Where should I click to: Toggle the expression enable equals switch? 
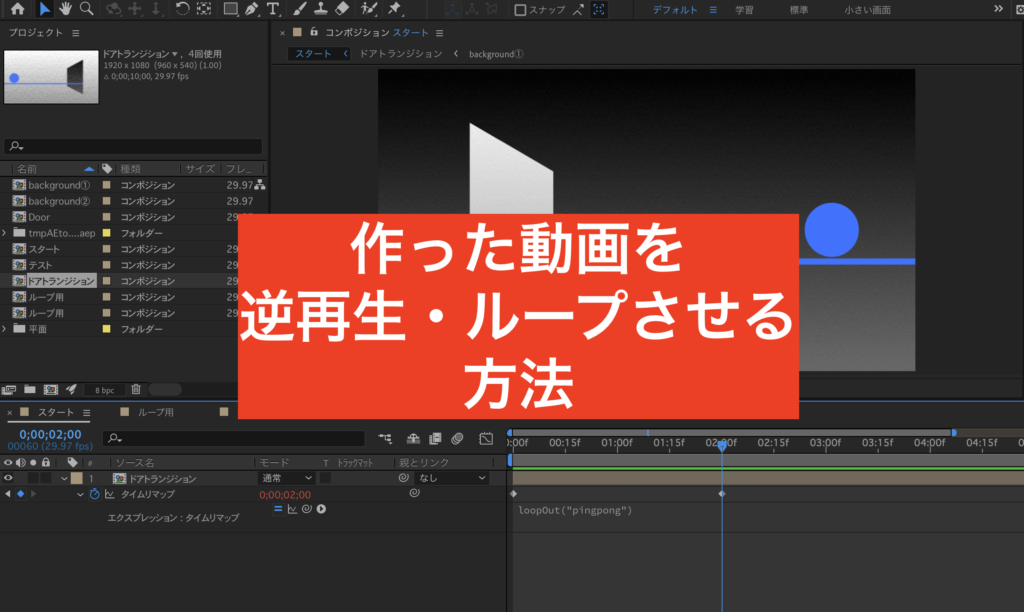pyautogui.click(x=279, y=509)
